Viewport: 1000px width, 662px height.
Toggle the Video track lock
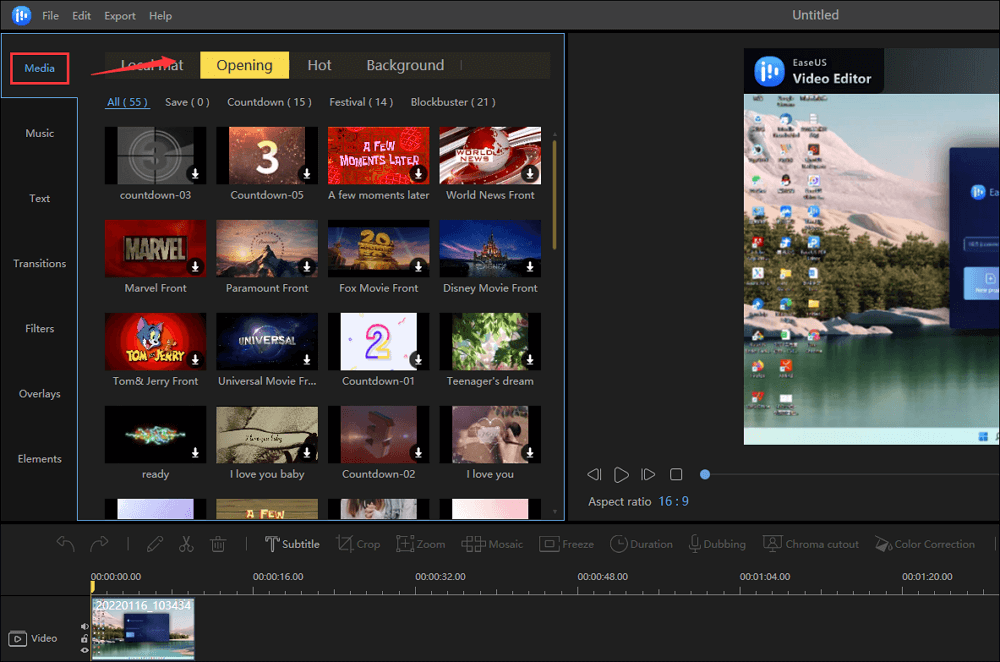click(84, 638)
